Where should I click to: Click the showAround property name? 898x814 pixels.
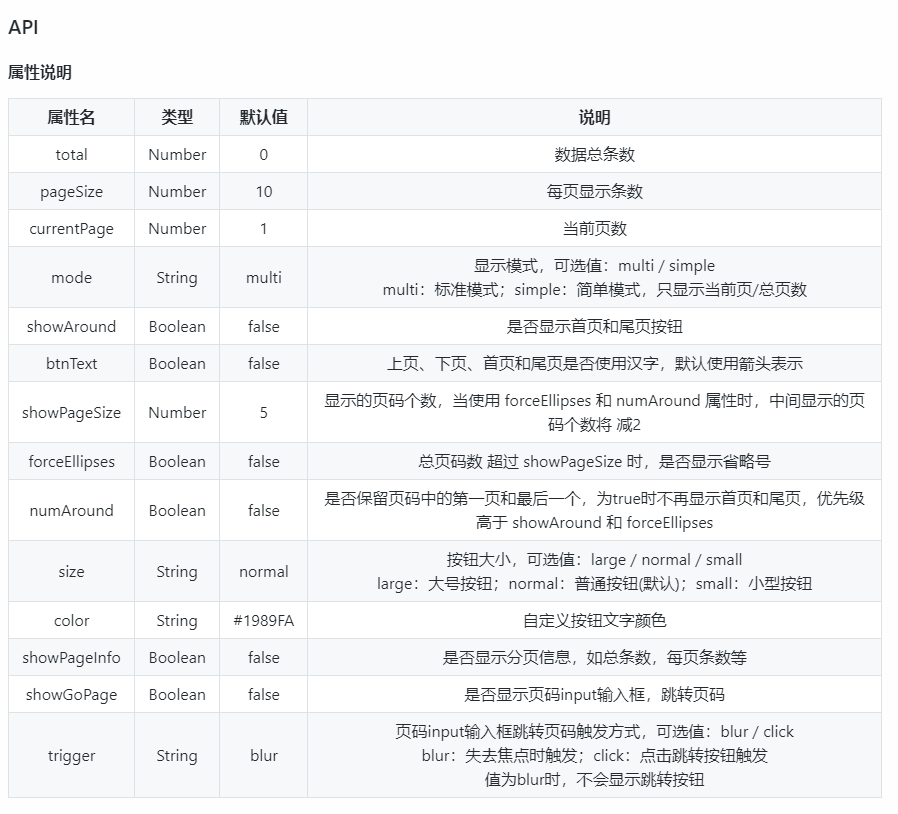click(70, 324)
